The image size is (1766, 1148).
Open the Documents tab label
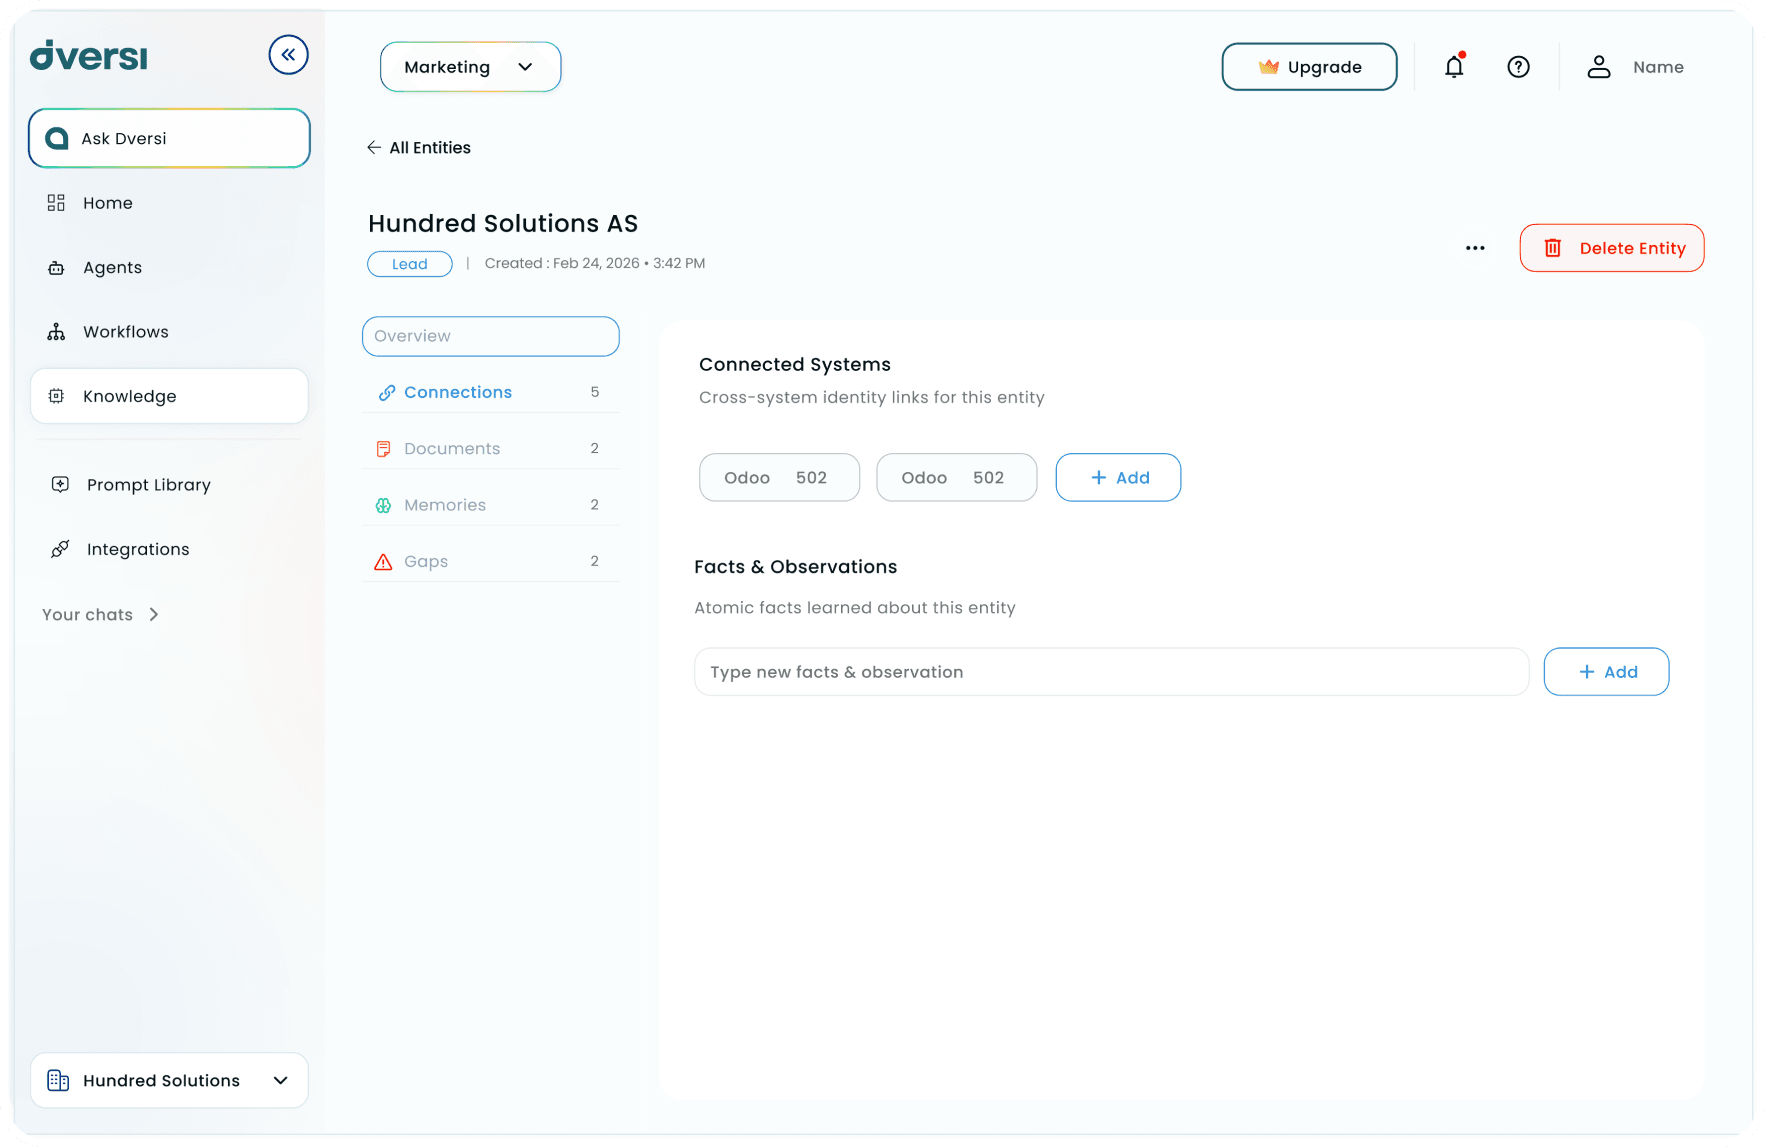[452, 449]
